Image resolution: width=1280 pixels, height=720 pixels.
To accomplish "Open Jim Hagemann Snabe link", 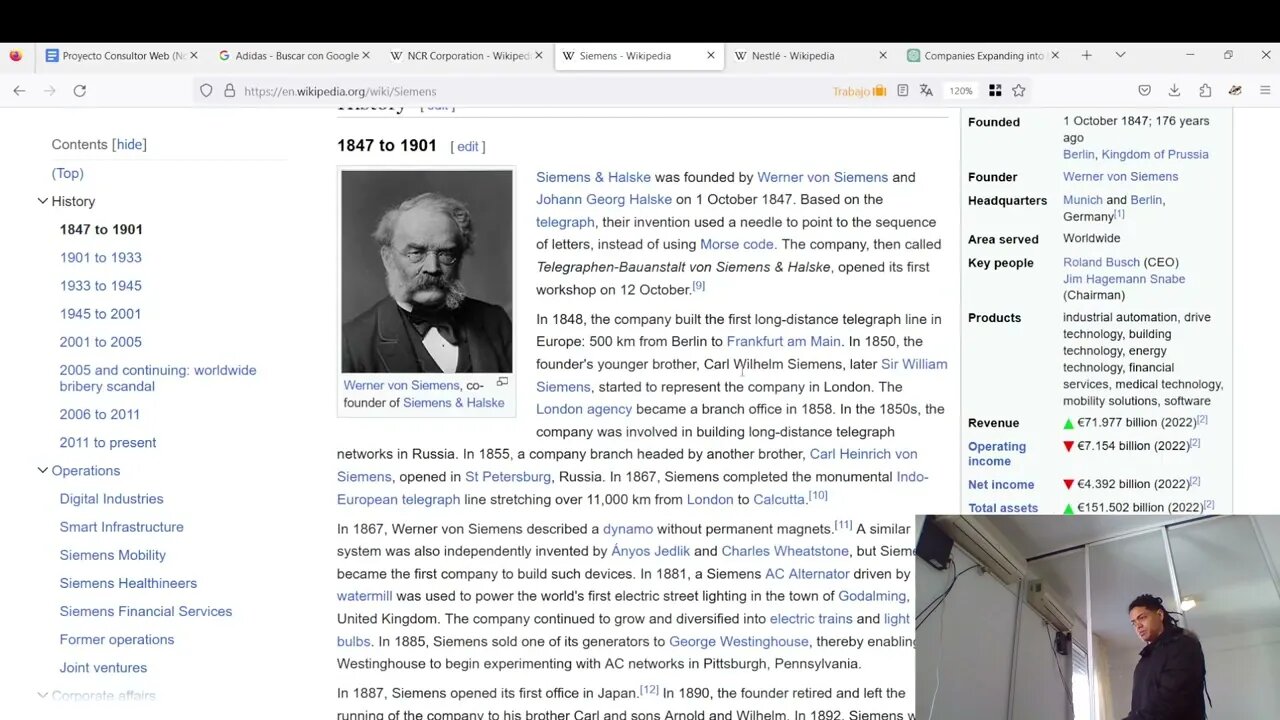I will point(1124,279).
